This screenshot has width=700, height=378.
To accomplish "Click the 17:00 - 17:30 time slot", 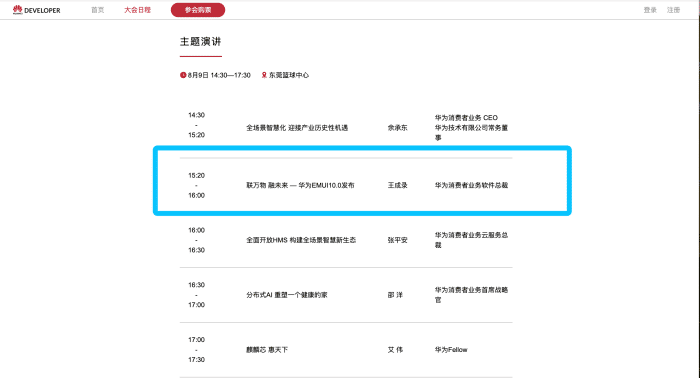I will pyautogui.click(x=196, y=349).
